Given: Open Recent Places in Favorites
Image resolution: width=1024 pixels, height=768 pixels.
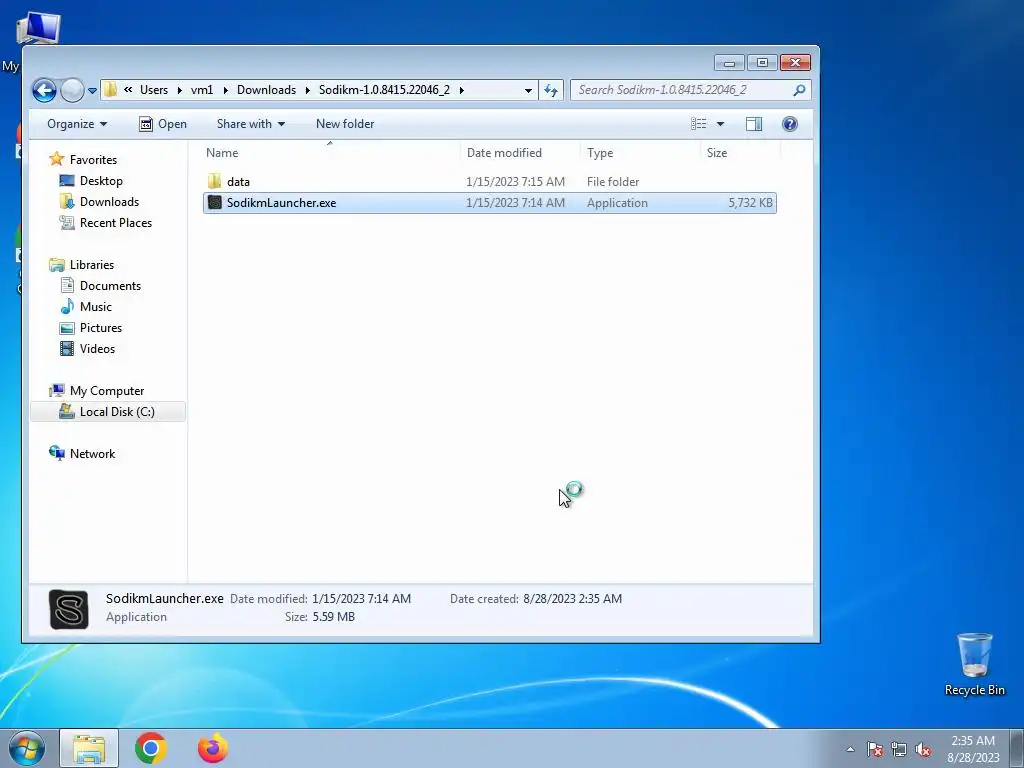Looking at the screenshot, I should pos(116,222).
